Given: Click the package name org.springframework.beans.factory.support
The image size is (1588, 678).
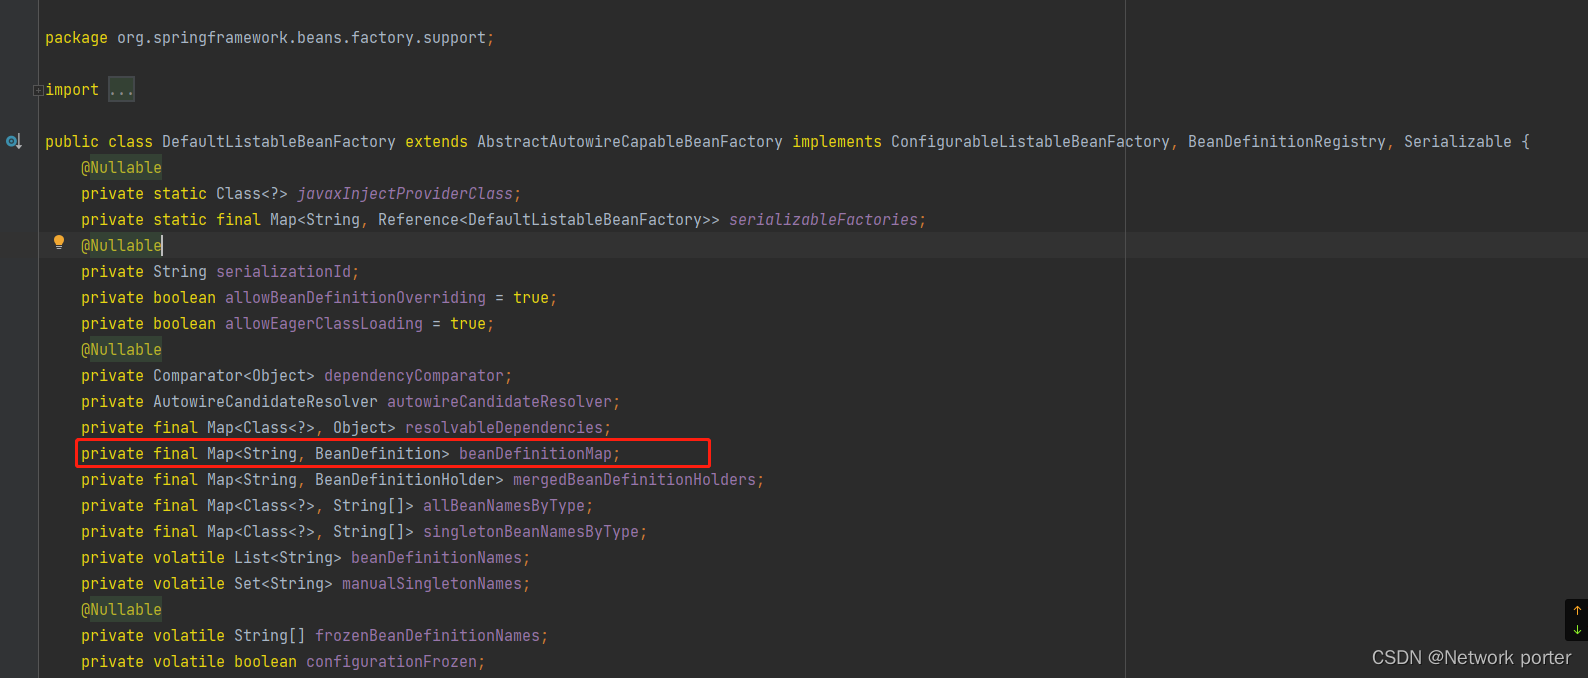Looking at the screenshot, I should point(301,38).
